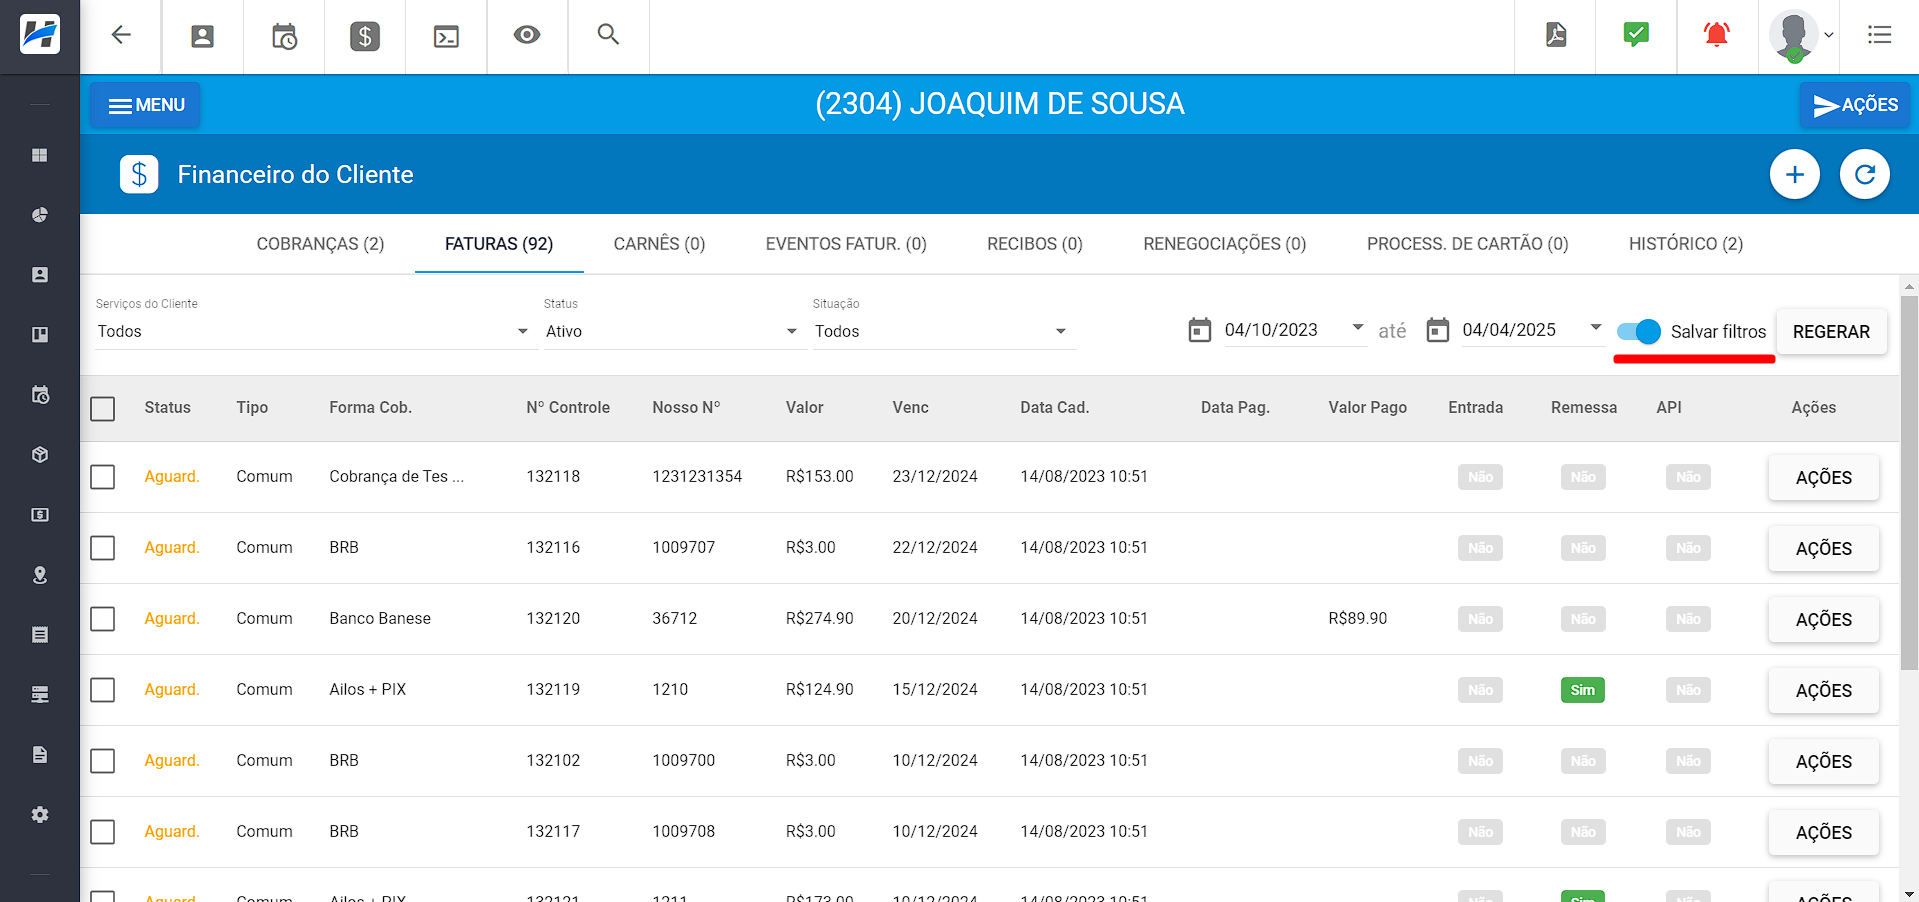1919x902 pixels.
Task: Click the AÇÕES button in the client header
Action: coord(1855,105)
